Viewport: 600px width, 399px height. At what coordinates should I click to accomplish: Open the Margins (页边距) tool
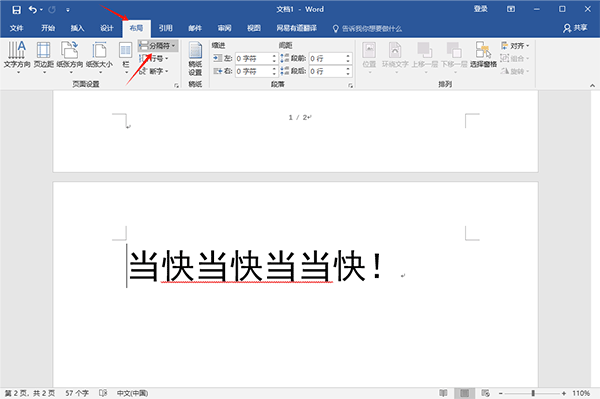click(x=43, y=57)
